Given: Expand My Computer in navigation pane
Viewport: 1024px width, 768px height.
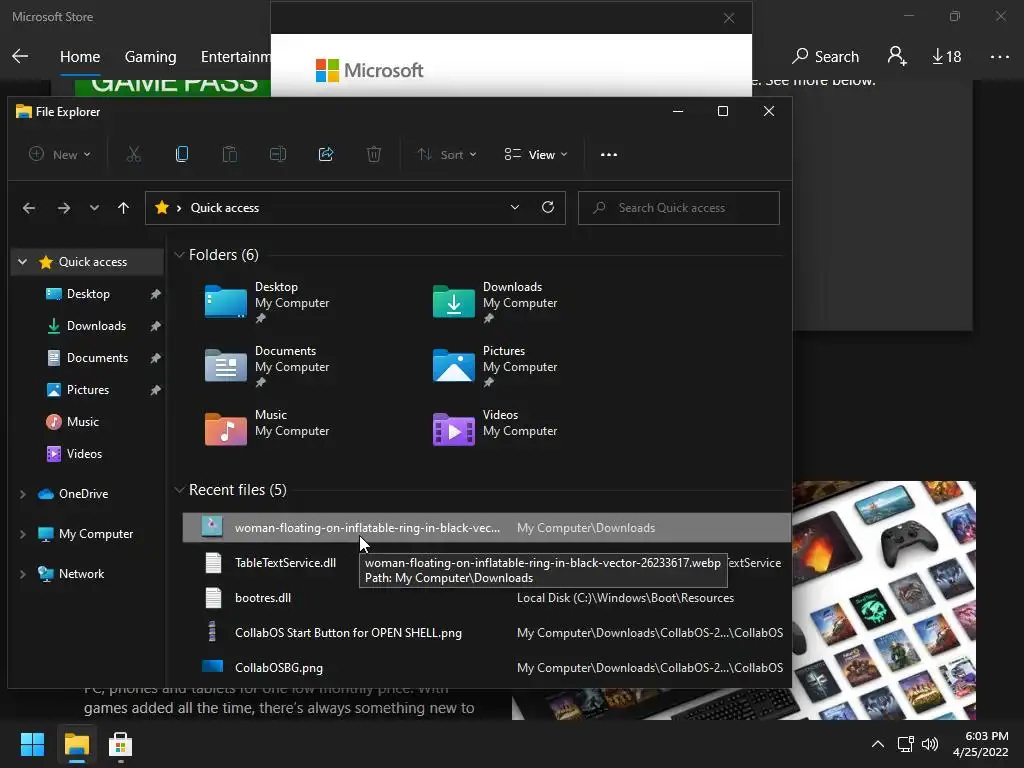Looking at the screenshot, I should pyautogui.click(x=22, y=534).
